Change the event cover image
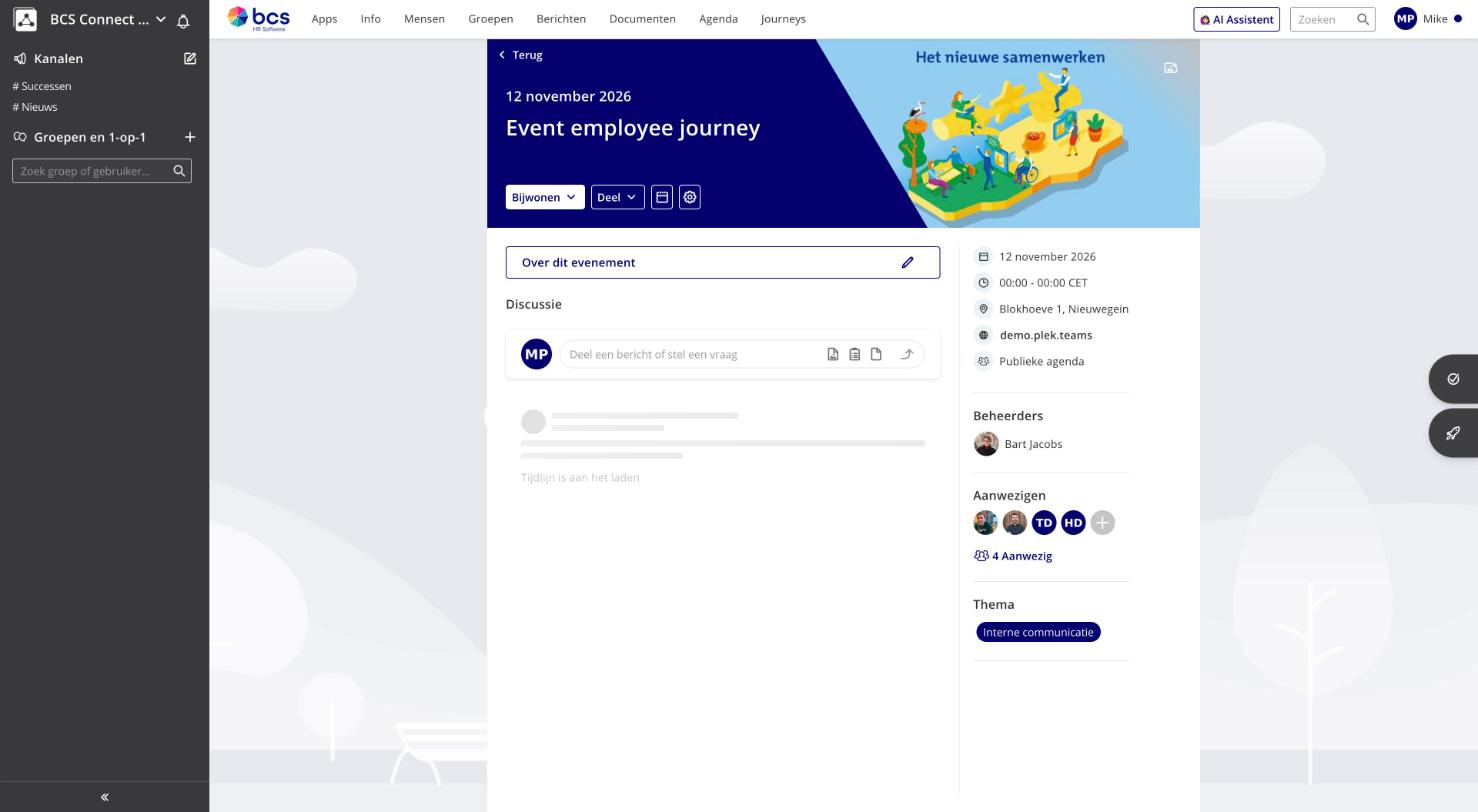 (1171, 68)
